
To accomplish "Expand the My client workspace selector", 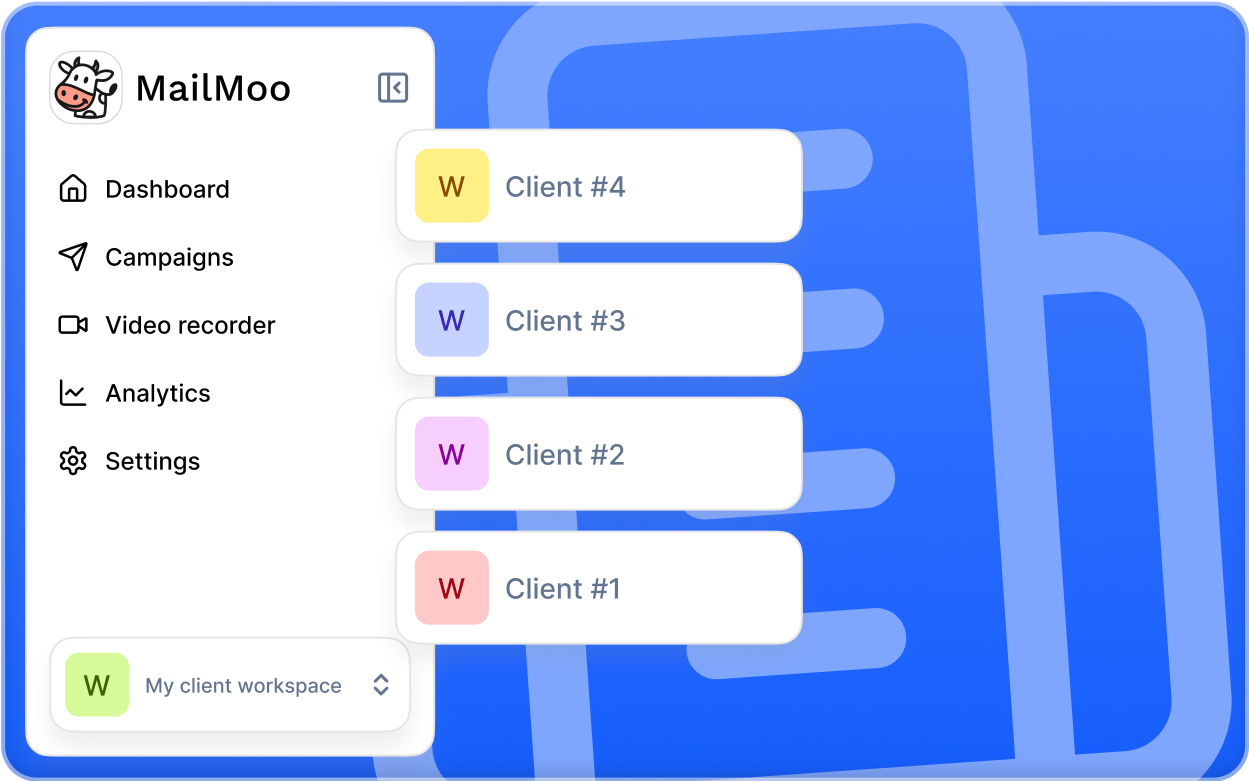I will (230, 685).
